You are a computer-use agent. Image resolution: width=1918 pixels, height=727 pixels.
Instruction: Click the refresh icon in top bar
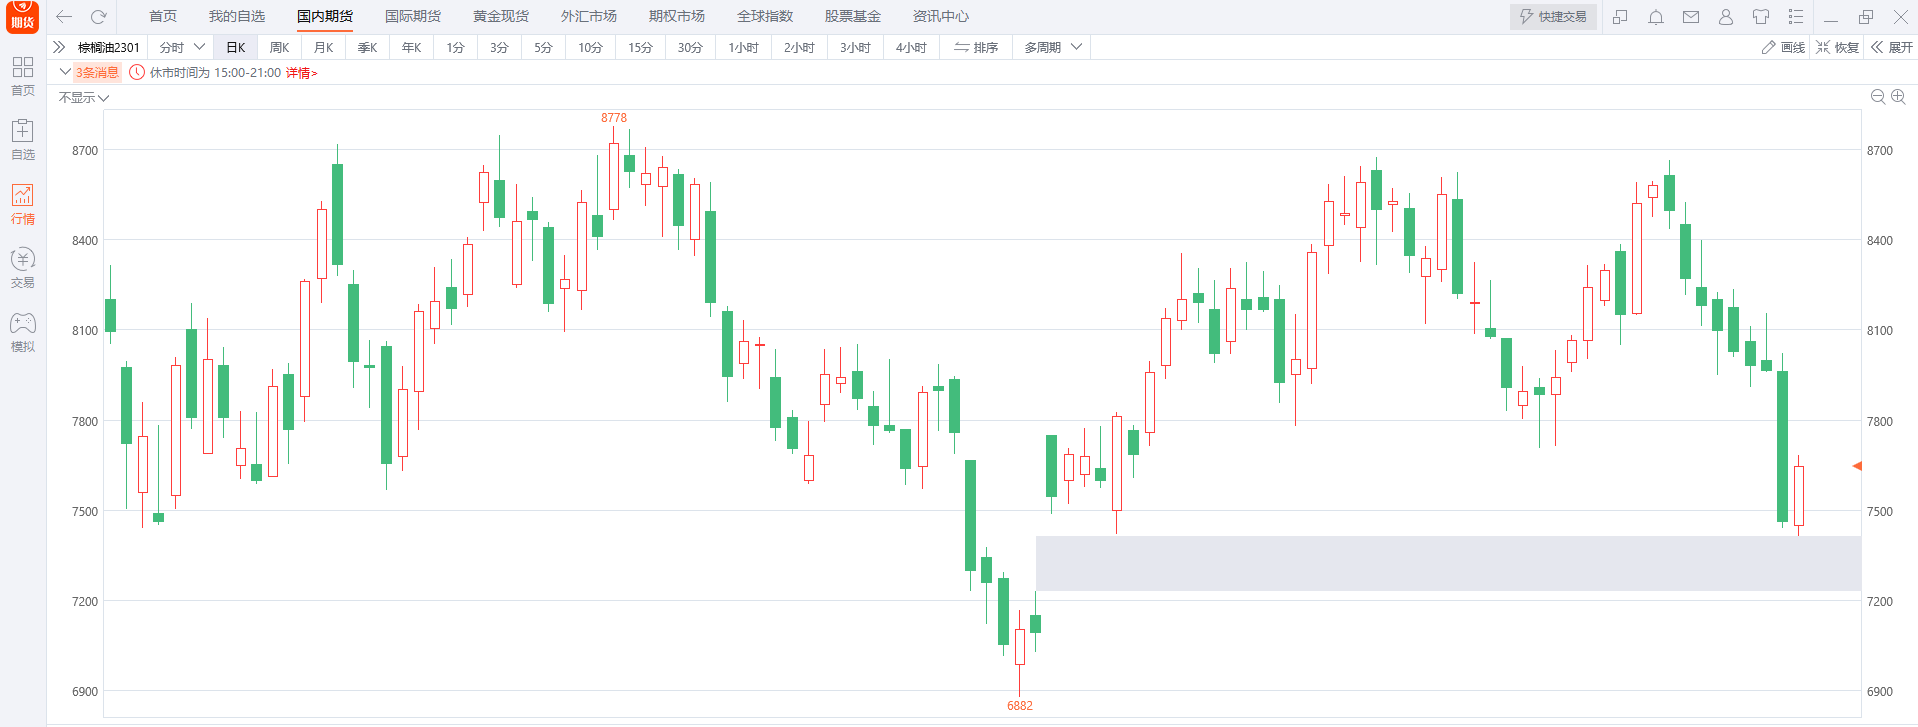(98, 17)
